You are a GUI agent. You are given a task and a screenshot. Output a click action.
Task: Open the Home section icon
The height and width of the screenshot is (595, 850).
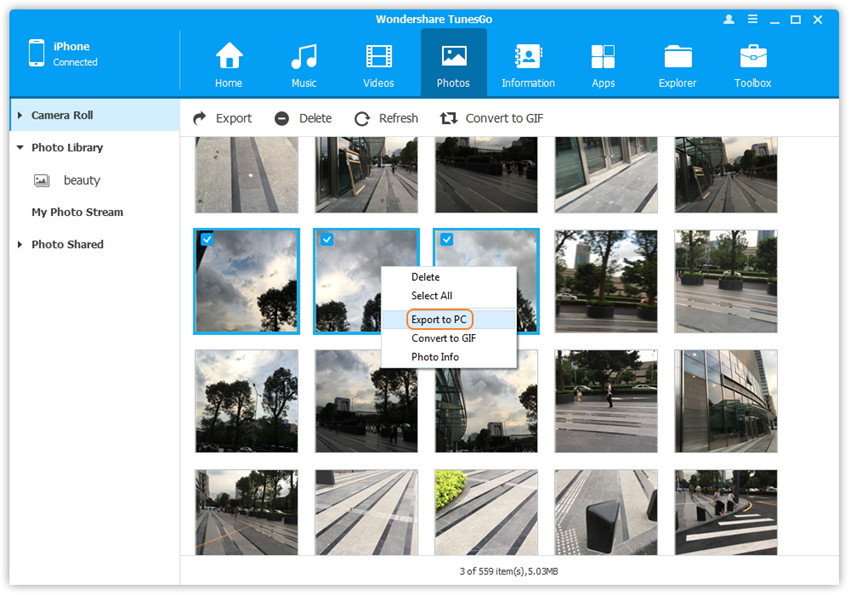229,57
